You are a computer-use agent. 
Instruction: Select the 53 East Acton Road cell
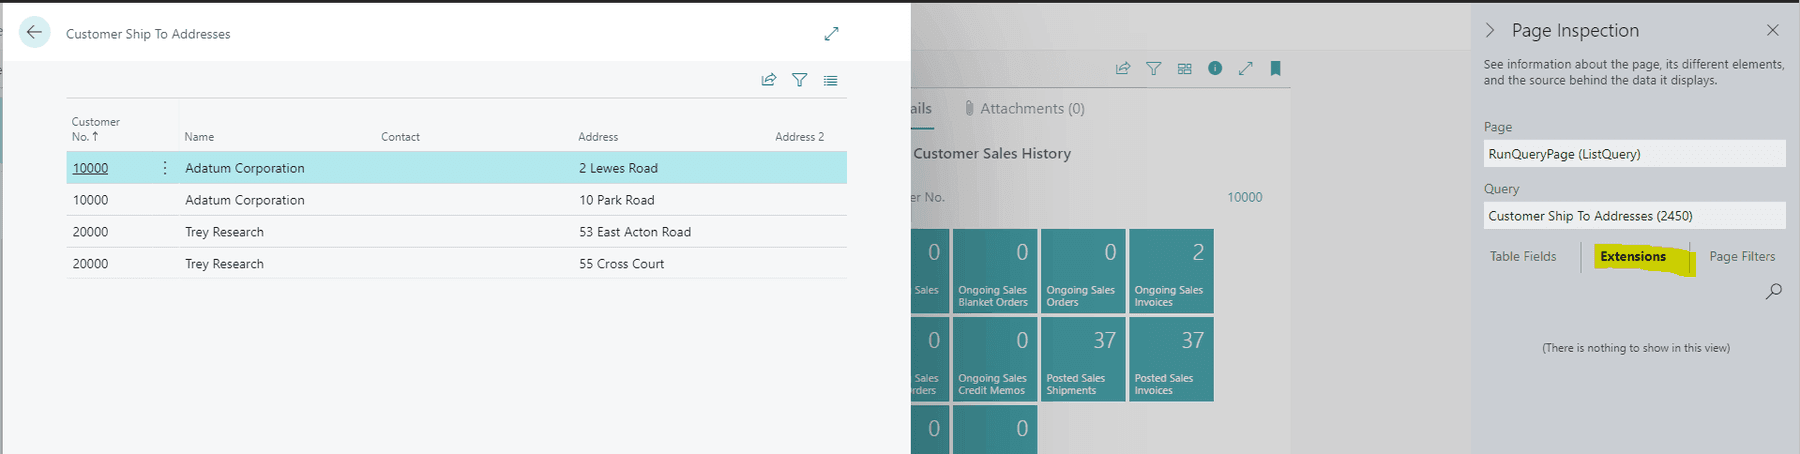coord(635,232)
